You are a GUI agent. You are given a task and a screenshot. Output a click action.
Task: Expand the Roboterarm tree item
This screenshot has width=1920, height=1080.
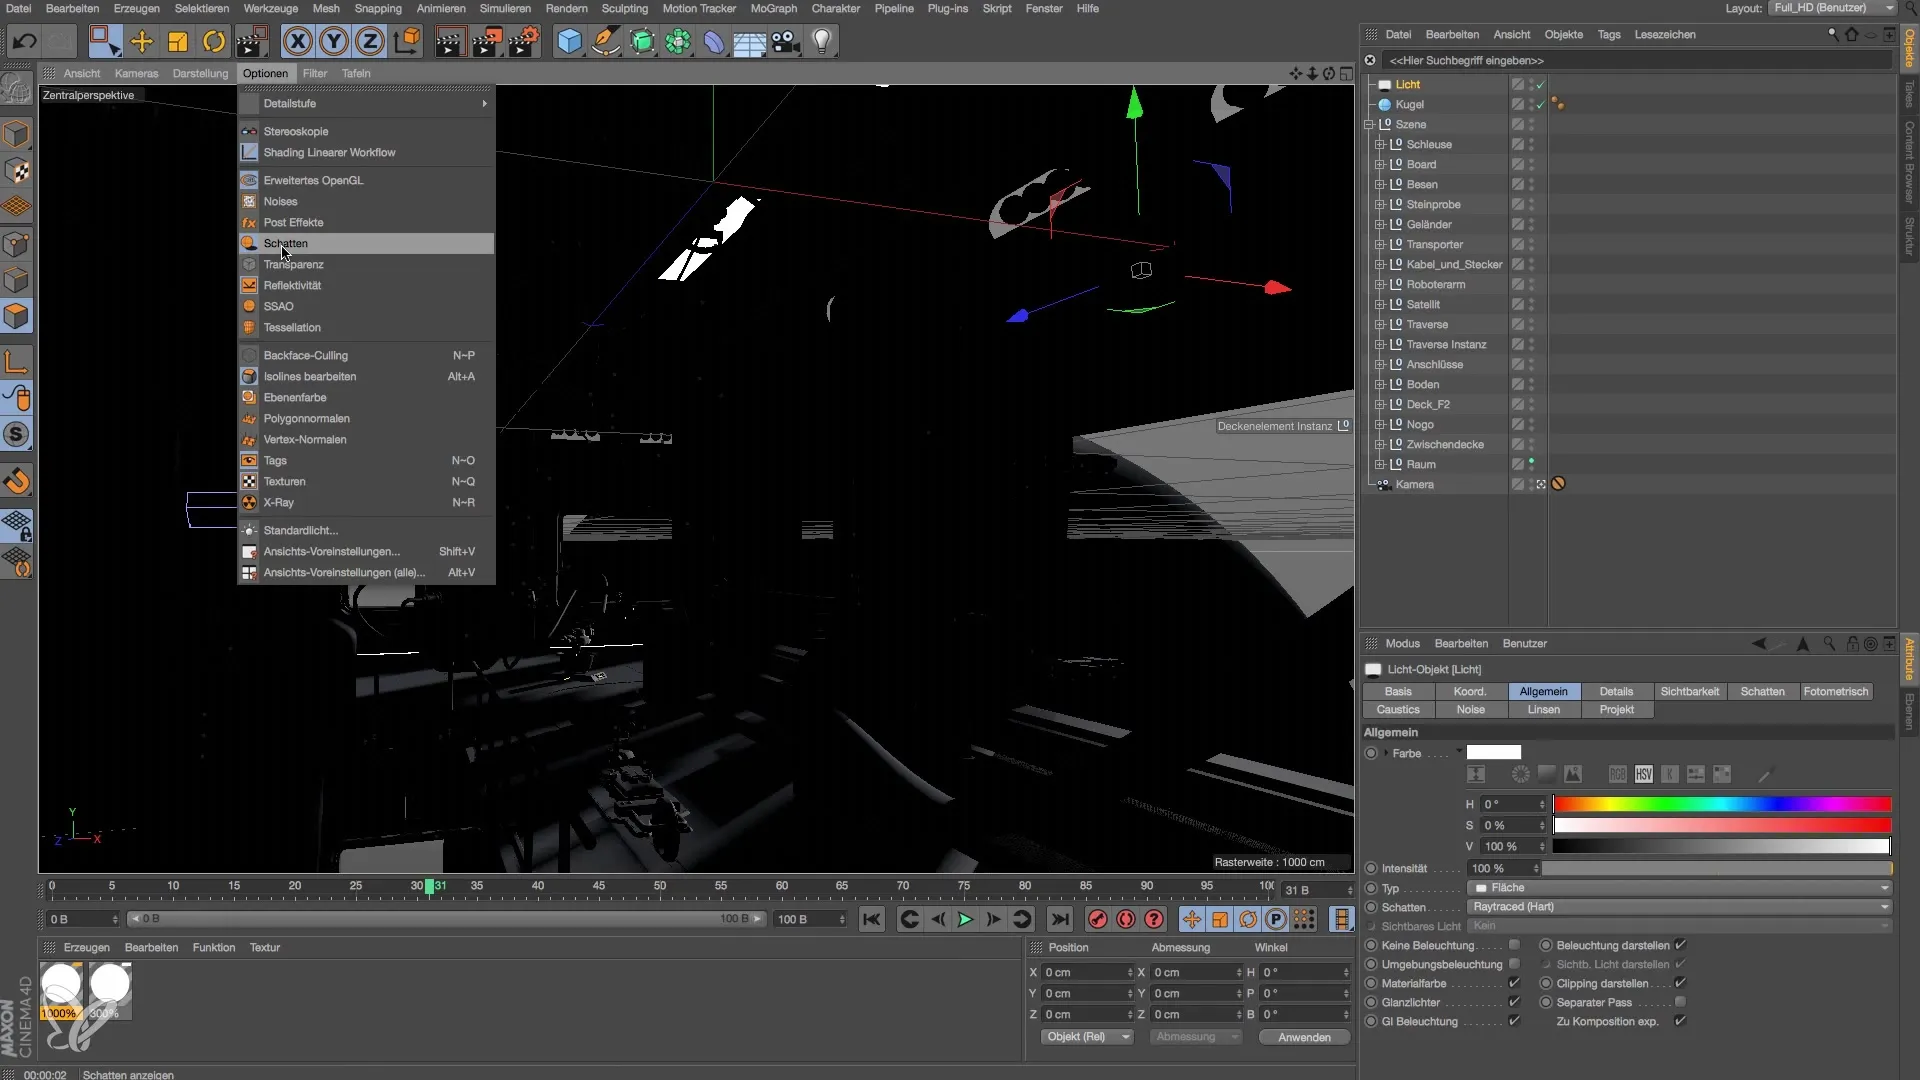[x=1380, y=285]
